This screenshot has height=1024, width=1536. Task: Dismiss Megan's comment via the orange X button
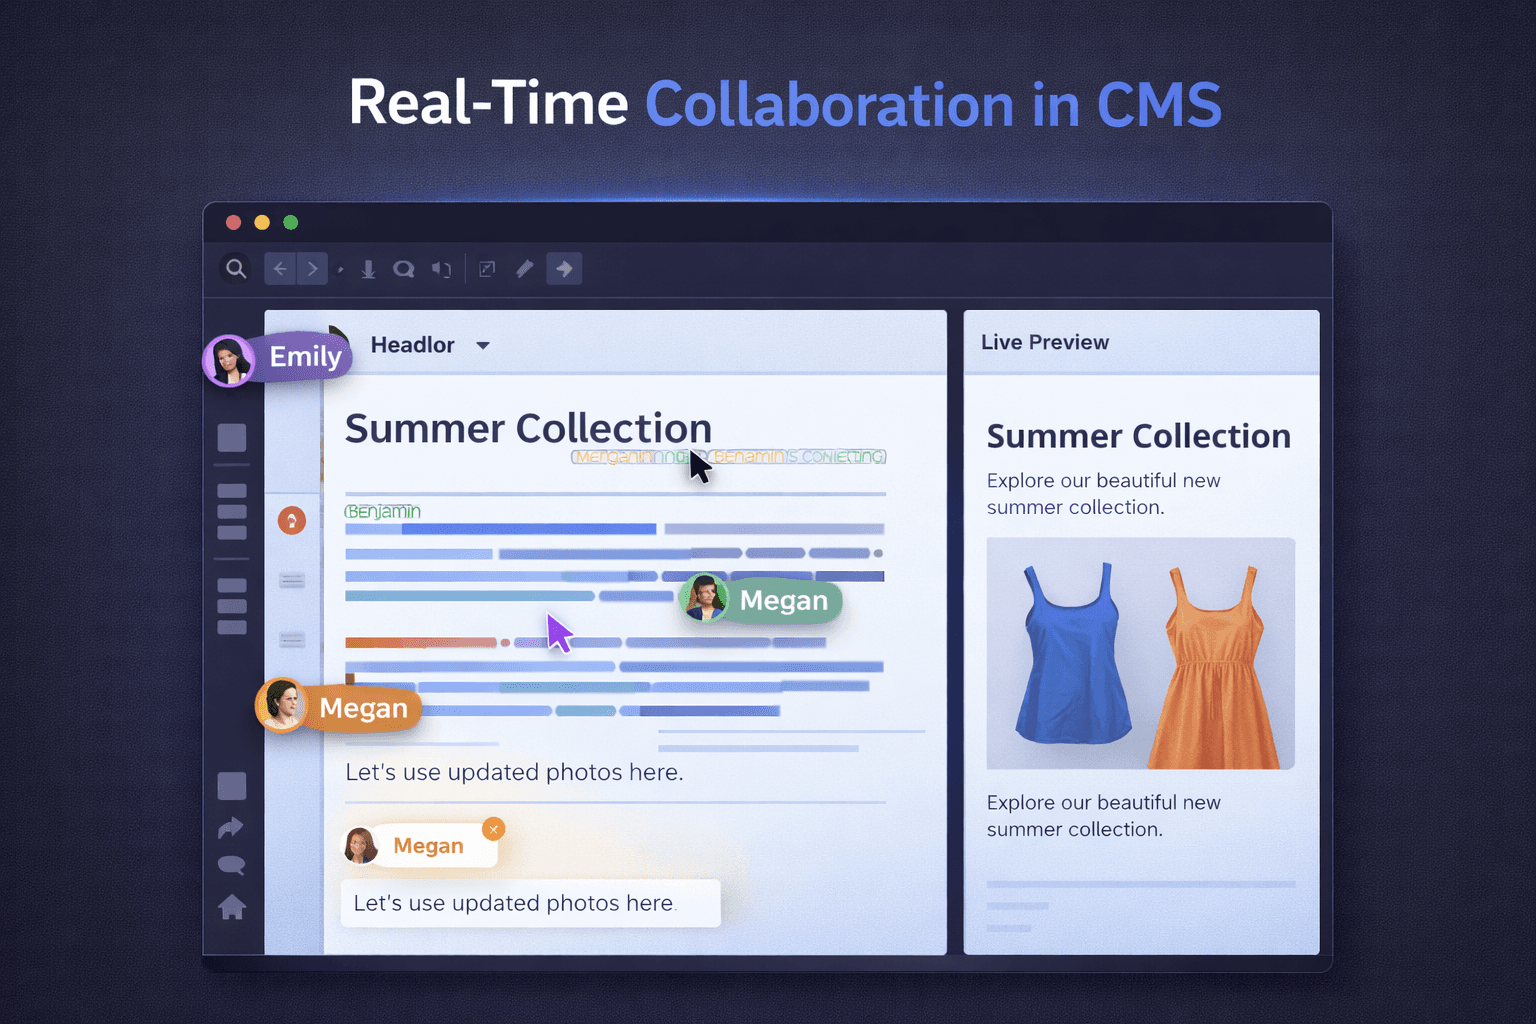(493, 829)
